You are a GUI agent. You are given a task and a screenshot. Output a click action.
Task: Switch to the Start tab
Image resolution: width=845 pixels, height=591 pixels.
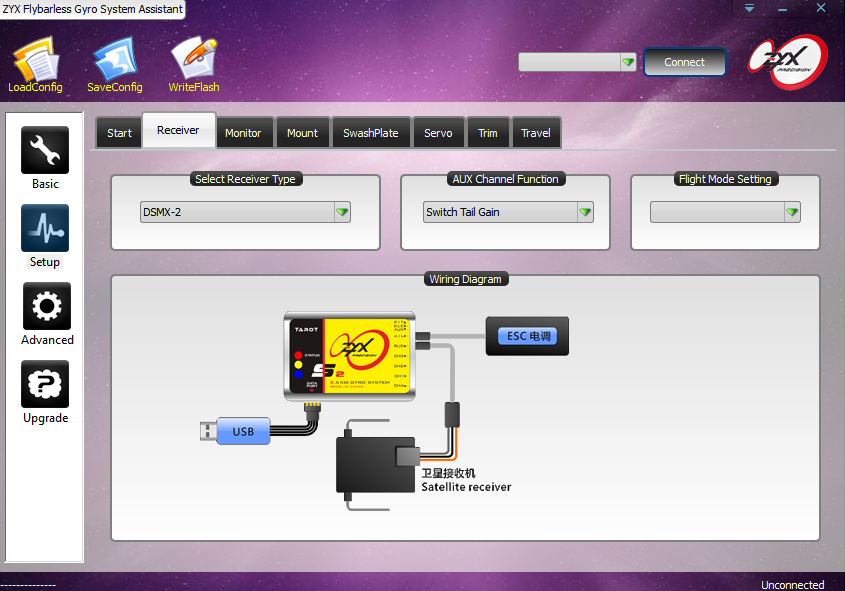coord(119,133)
